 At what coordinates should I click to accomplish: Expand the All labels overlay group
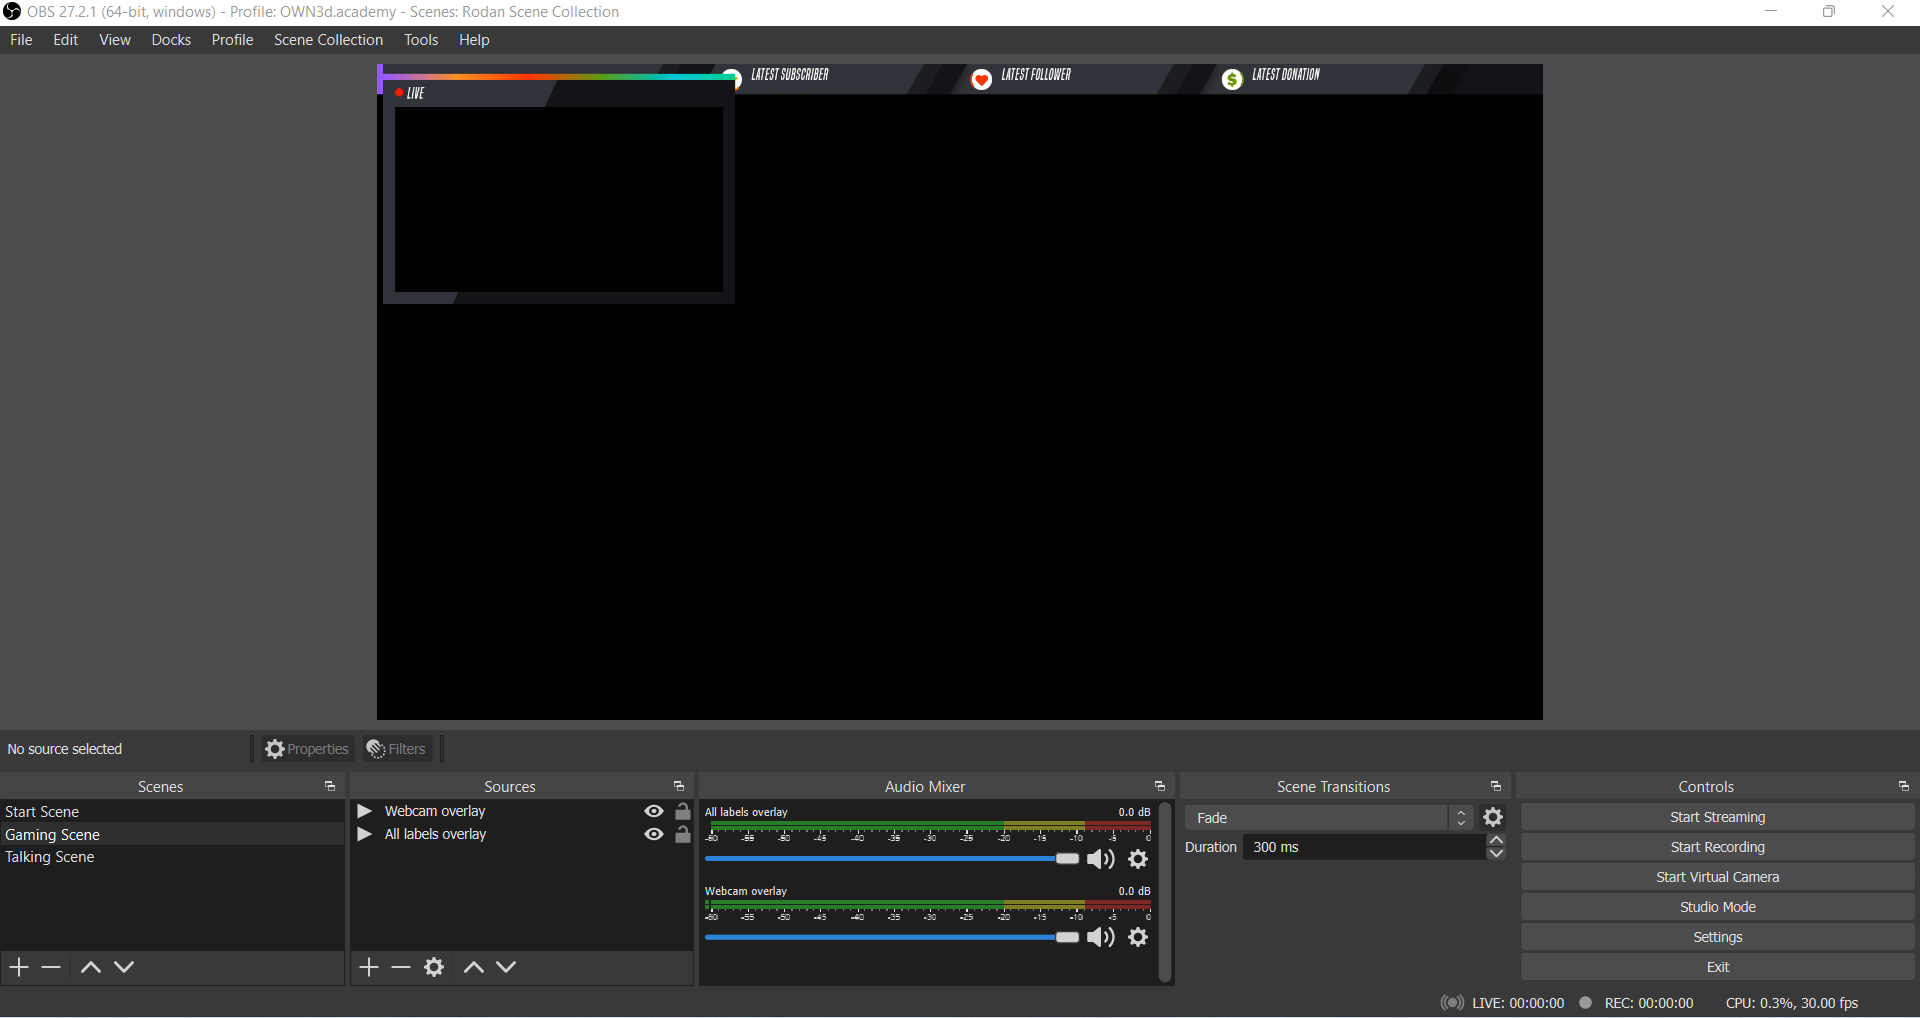click(365, 834)
